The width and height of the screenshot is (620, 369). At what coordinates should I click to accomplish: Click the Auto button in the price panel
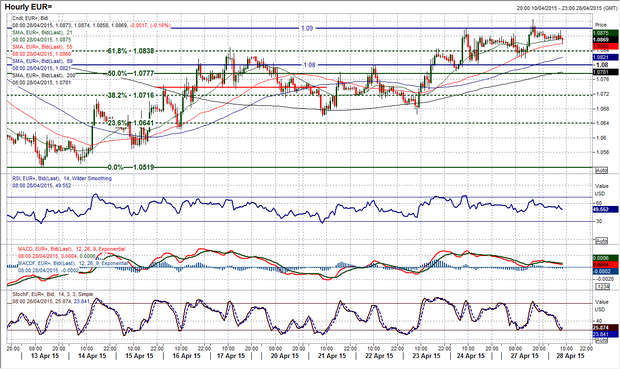click(x=601, y=170)
